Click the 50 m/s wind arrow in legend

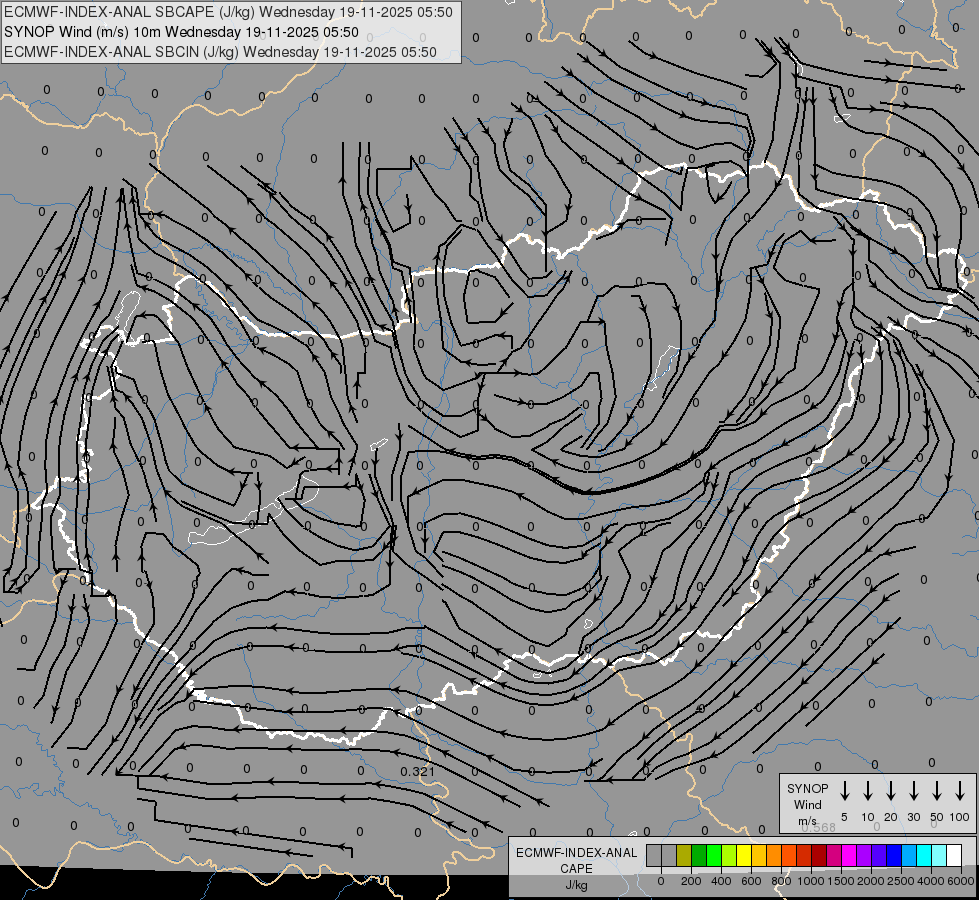[x=937, y=791]
